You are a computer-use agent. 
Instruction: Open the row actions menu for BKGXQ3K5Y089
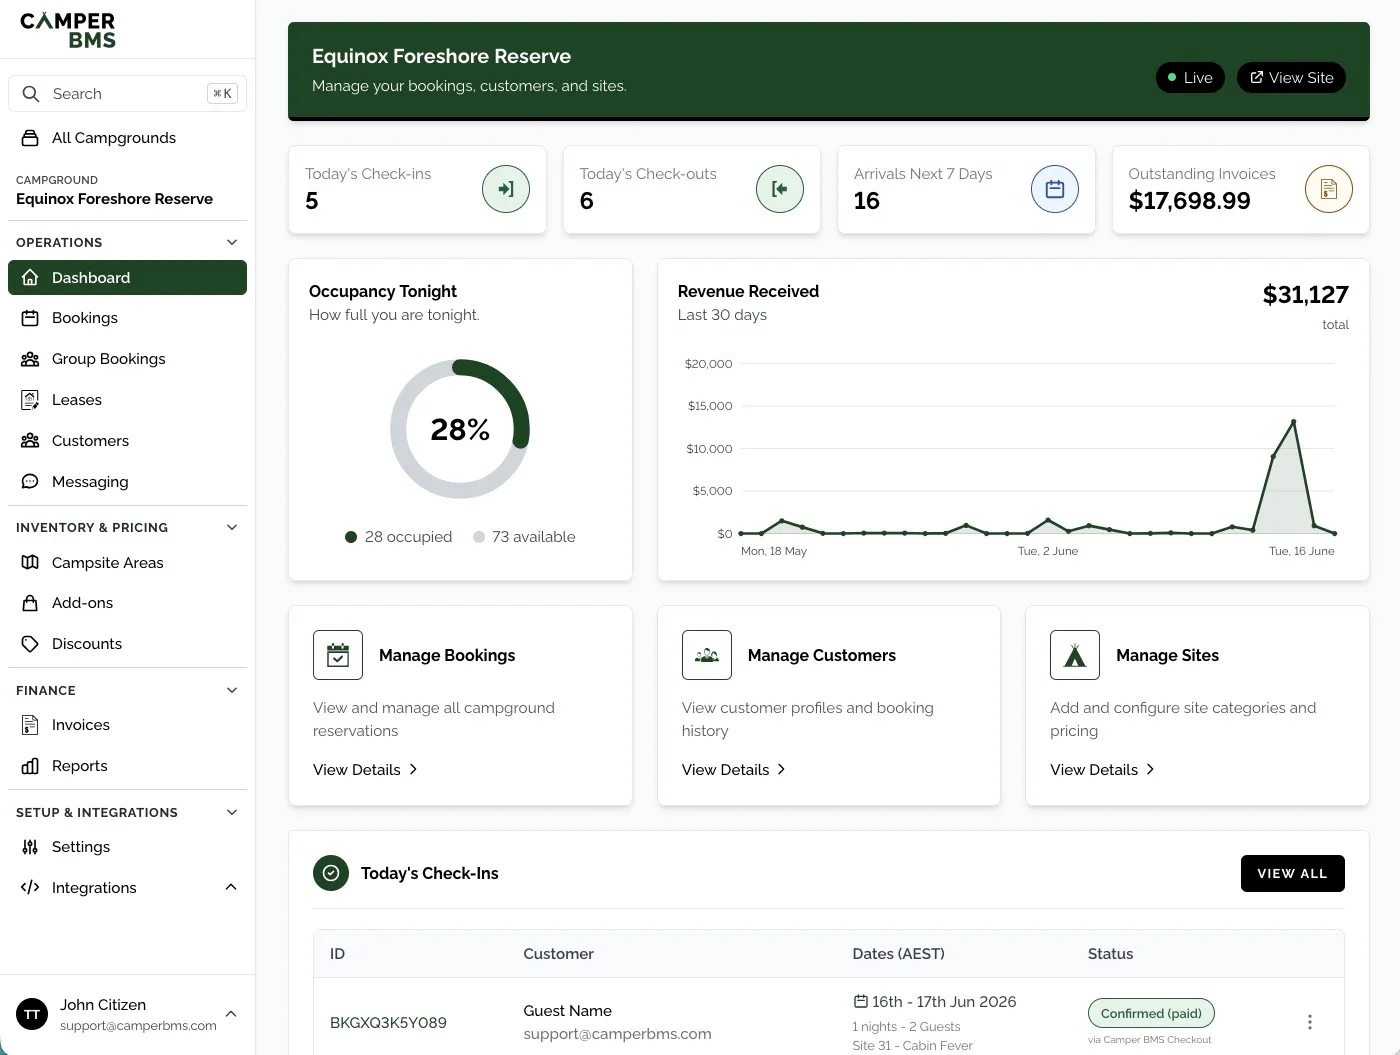click(x=1309, y=1022)
